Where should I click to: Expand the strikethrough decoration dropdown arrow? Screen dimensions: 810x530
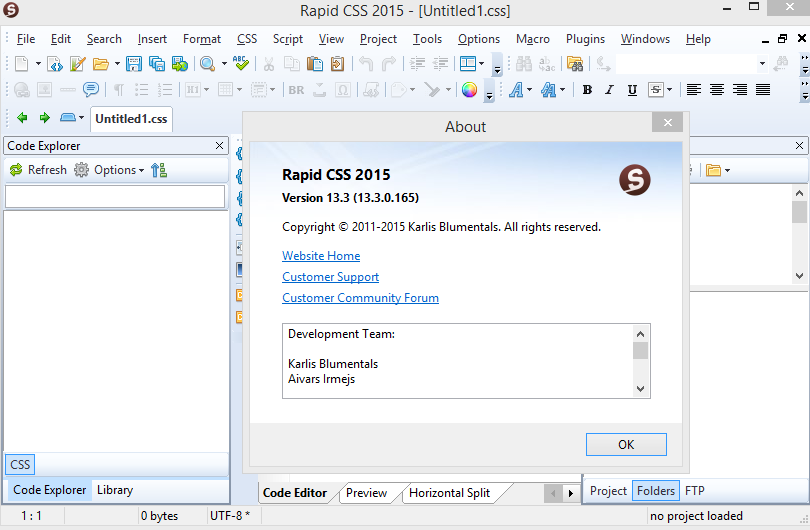pos(669,90)
